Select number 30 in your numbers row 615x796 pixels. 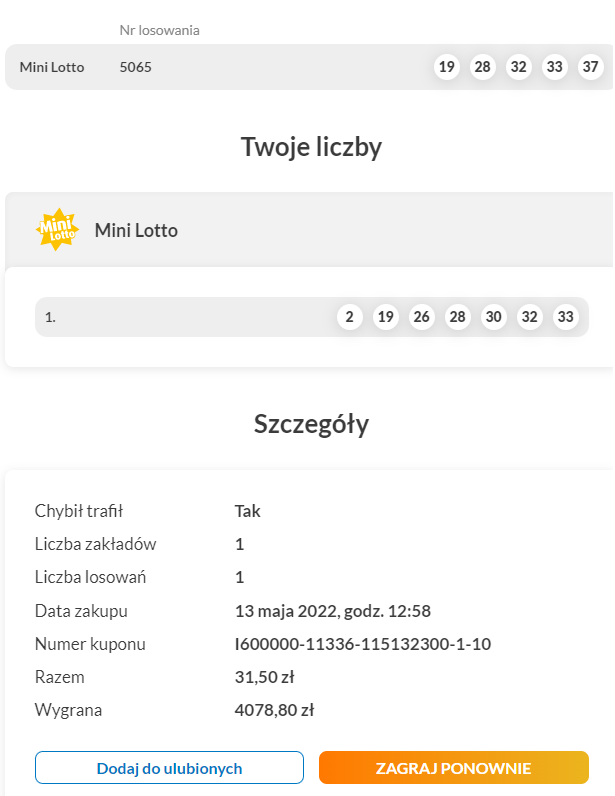(x=493, y=317)
